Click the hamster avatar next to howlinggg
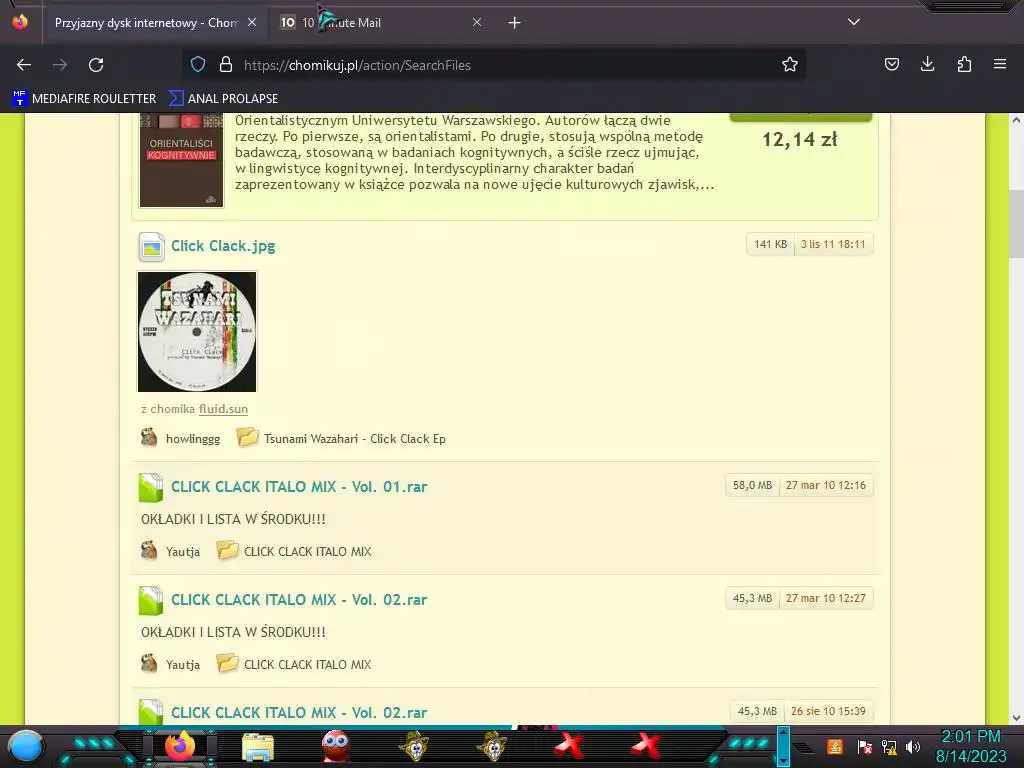 tap(149, 437)
